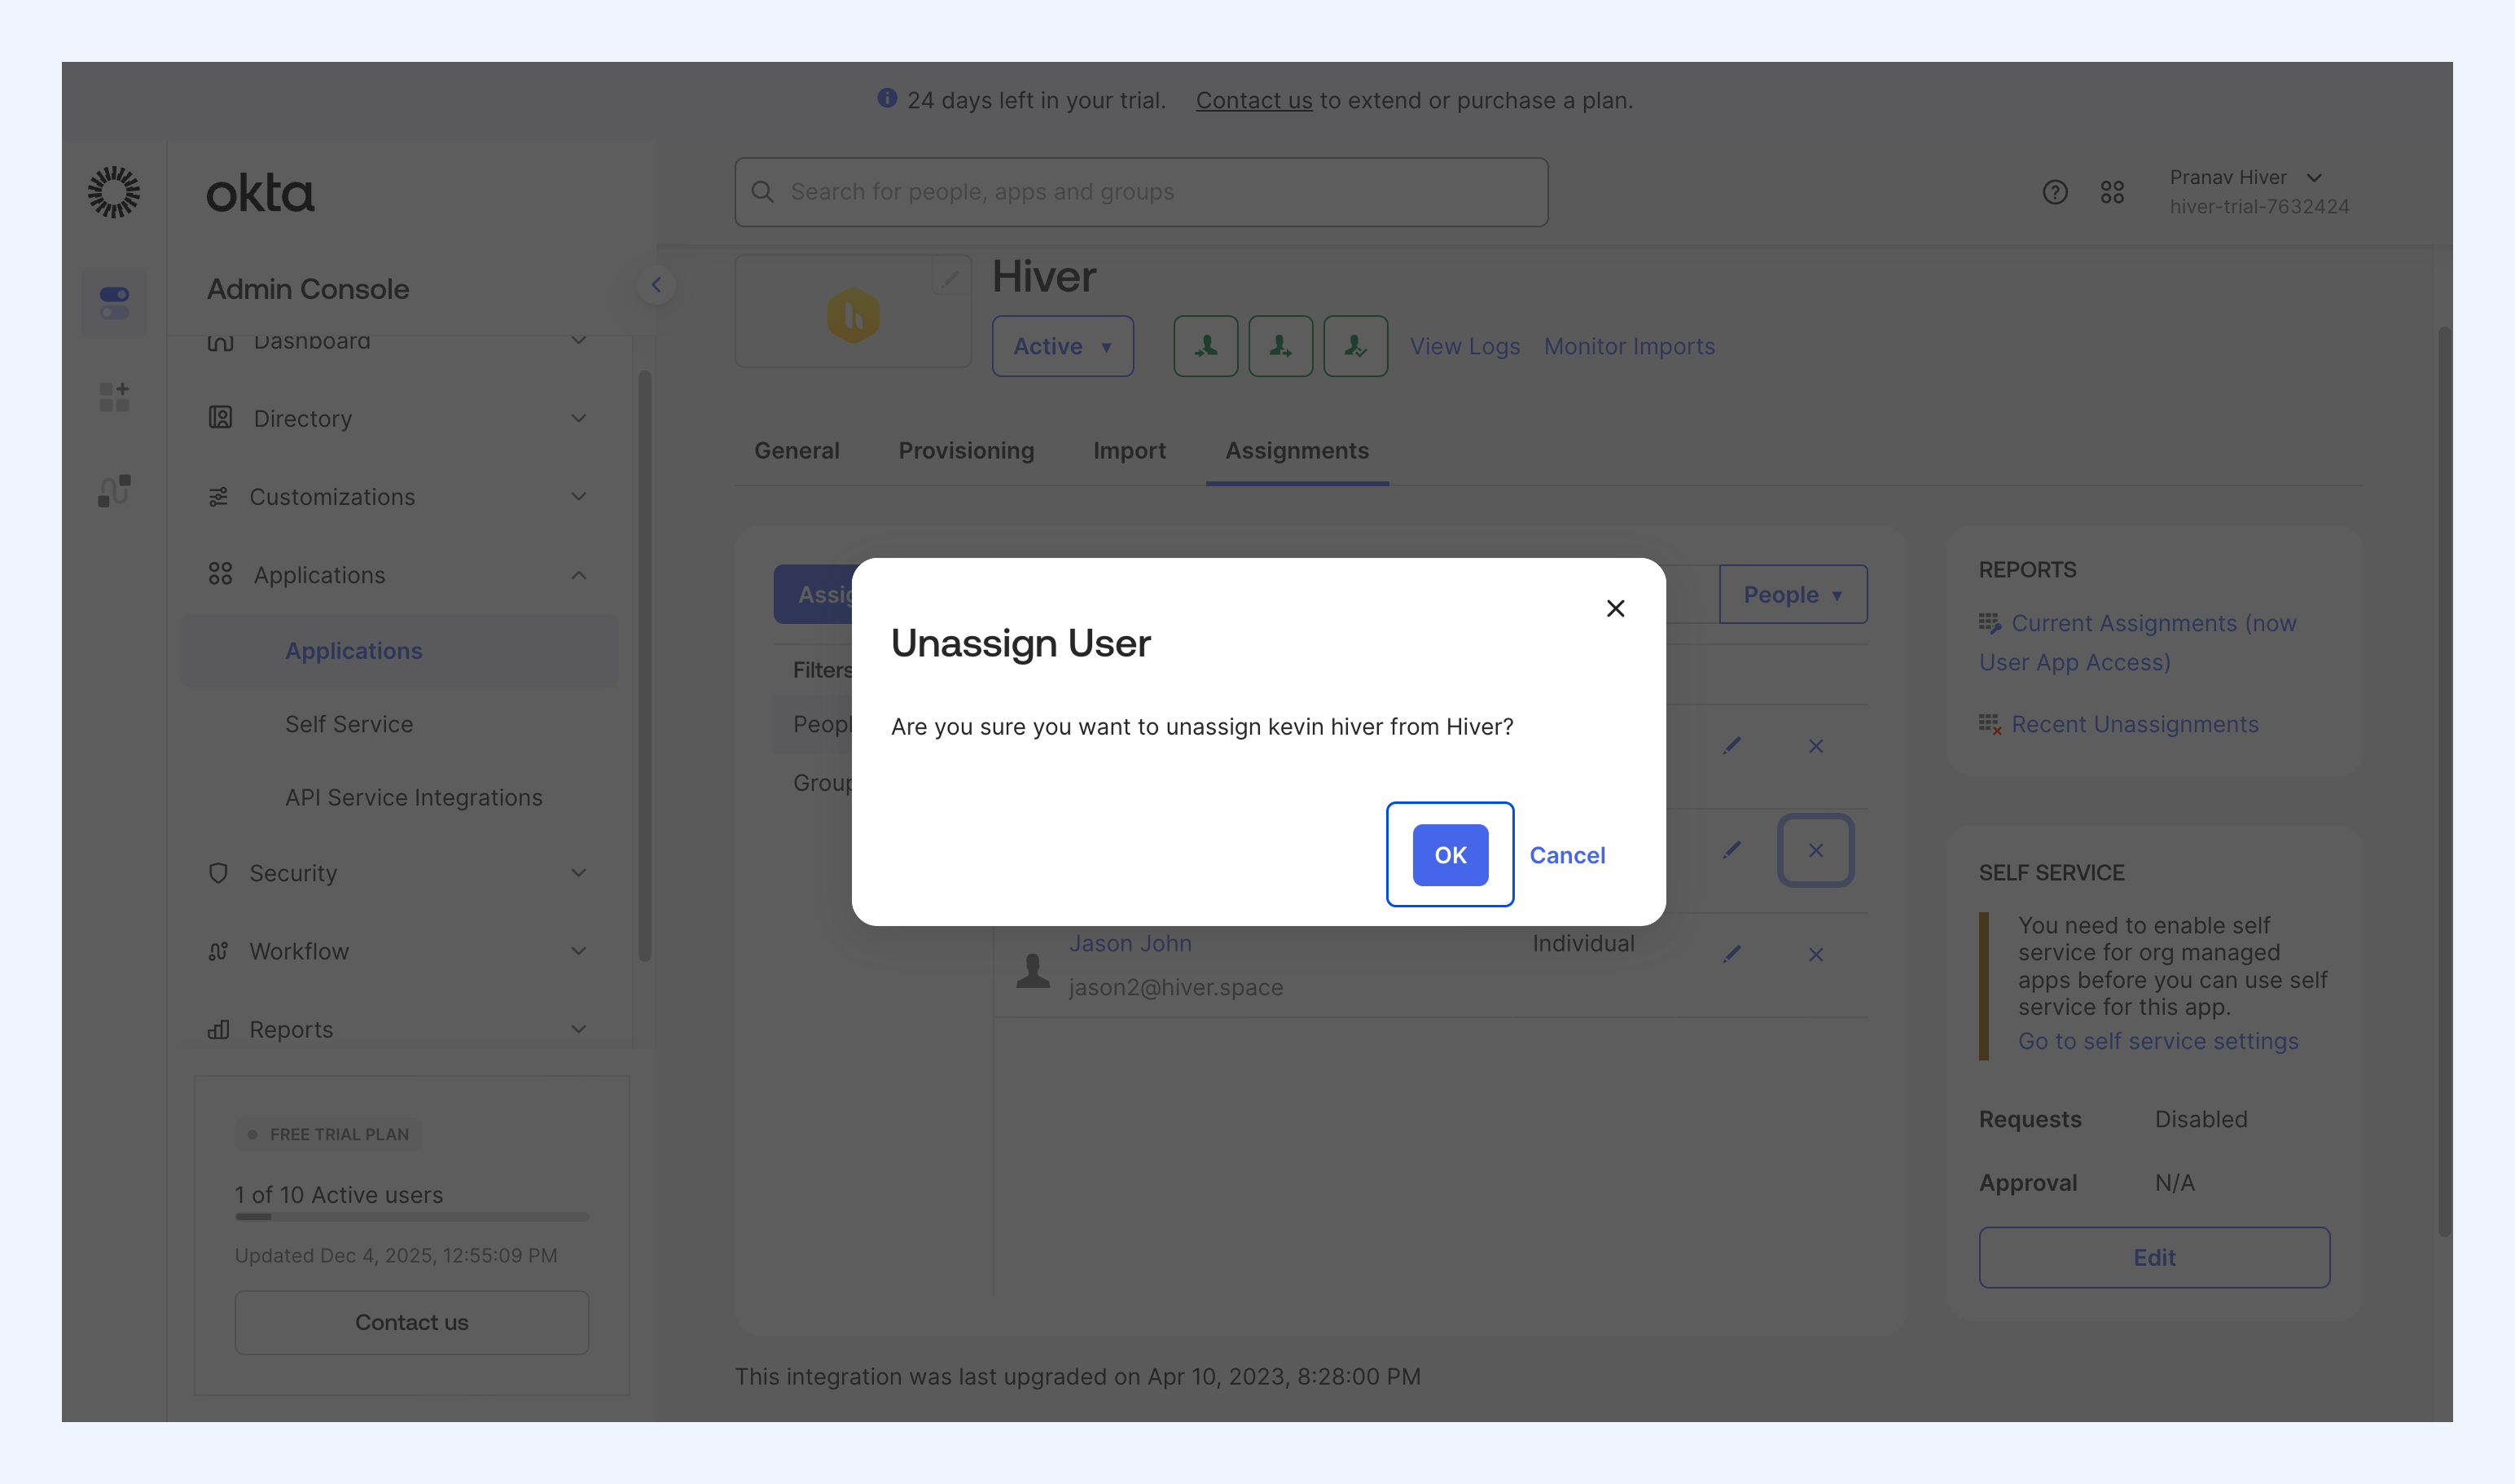This screenshot has height=1484, width=2515.
Task: Click the Contact us button in trial panel
Action: (412, 1322)
